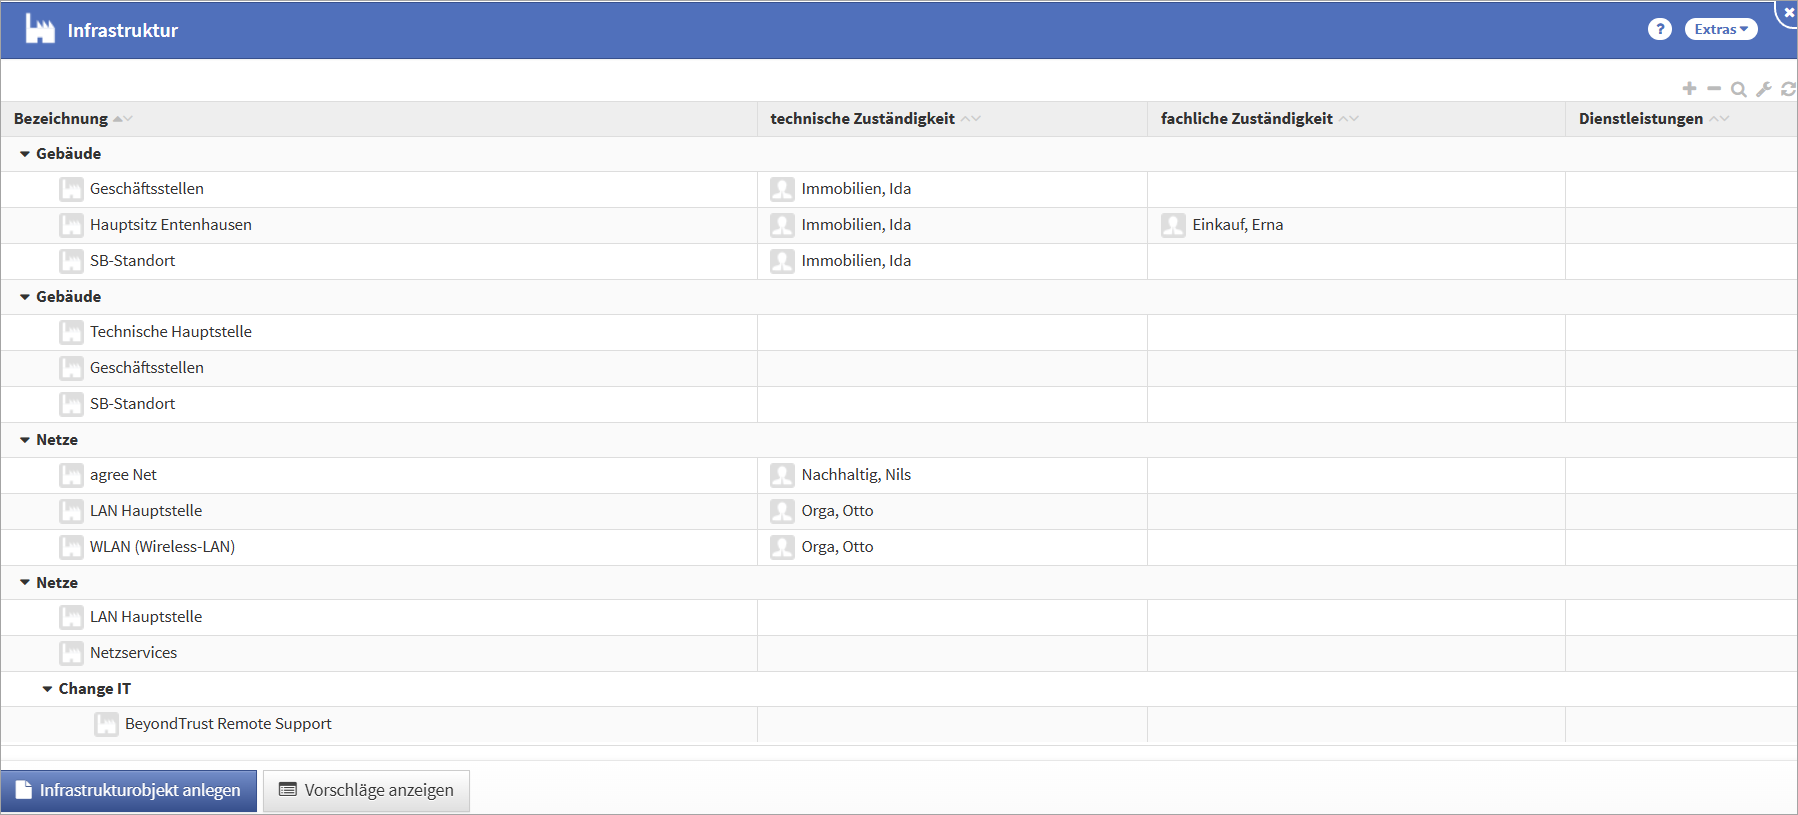
Task: Click Vorschläge anzeigen button
Action: click(x=366, y=790)
